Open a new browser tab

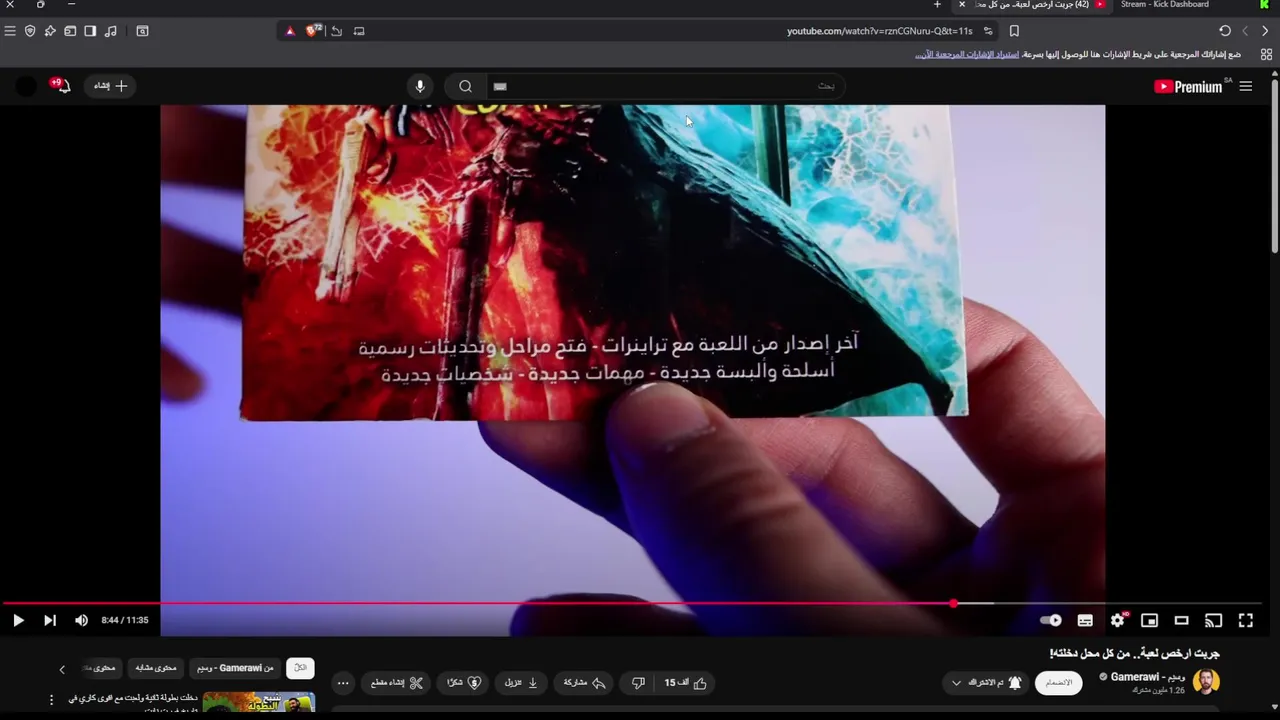pyautogui.click(x=937, y=5)
